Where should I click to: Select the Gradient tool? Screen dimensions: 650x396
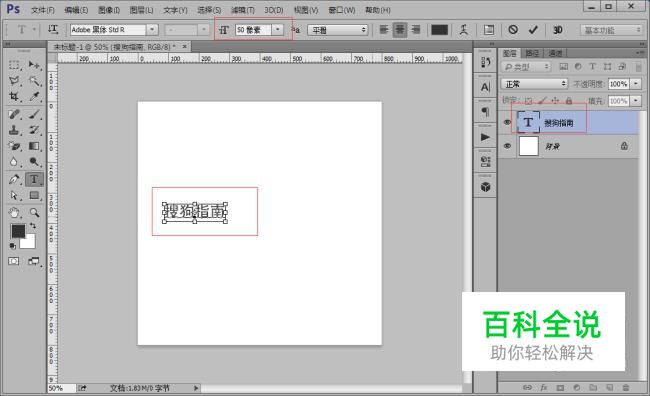pos(34,146)
